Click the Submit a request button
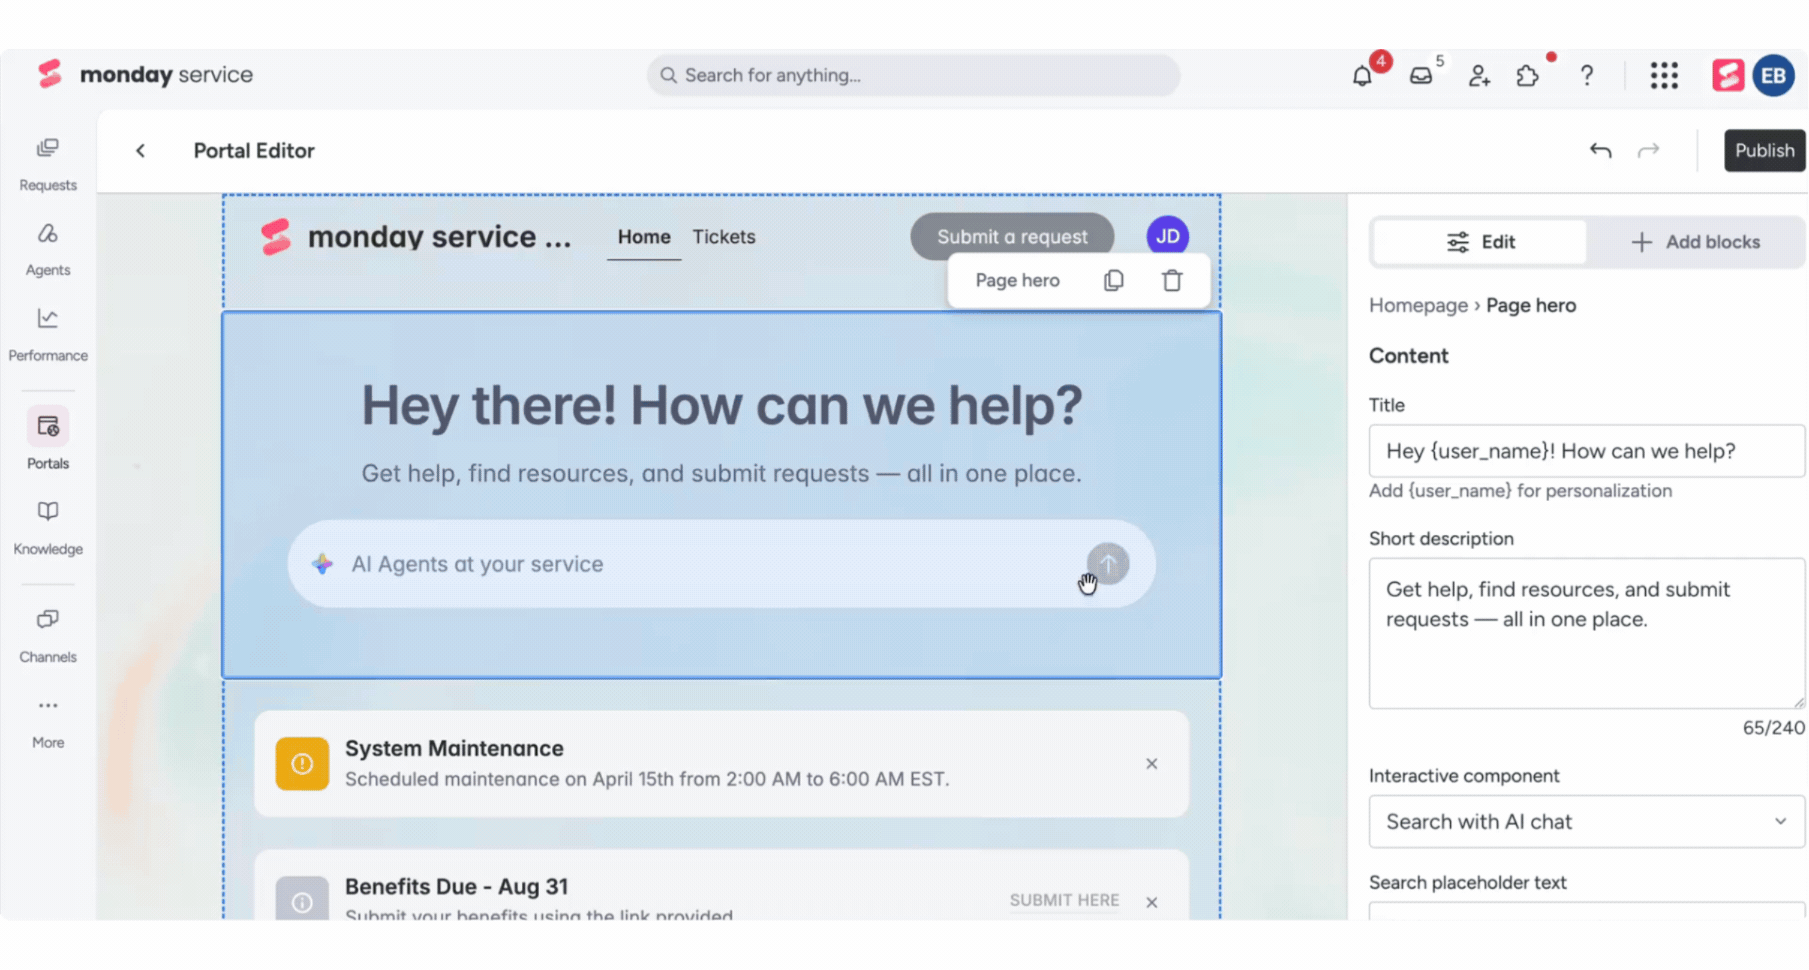The height and width of the screenshot is (970, 1809). 1012,237
